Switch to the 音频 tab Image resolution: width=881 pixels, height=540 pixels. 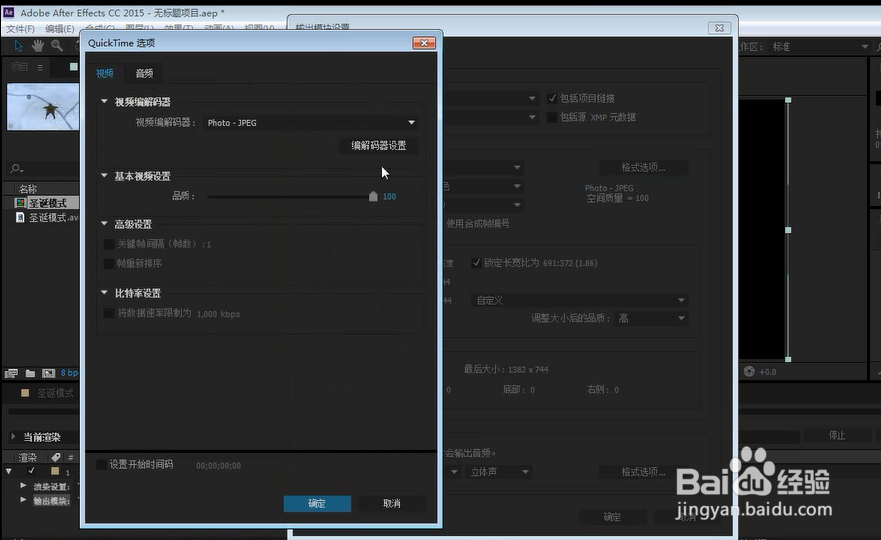[144, 73]
